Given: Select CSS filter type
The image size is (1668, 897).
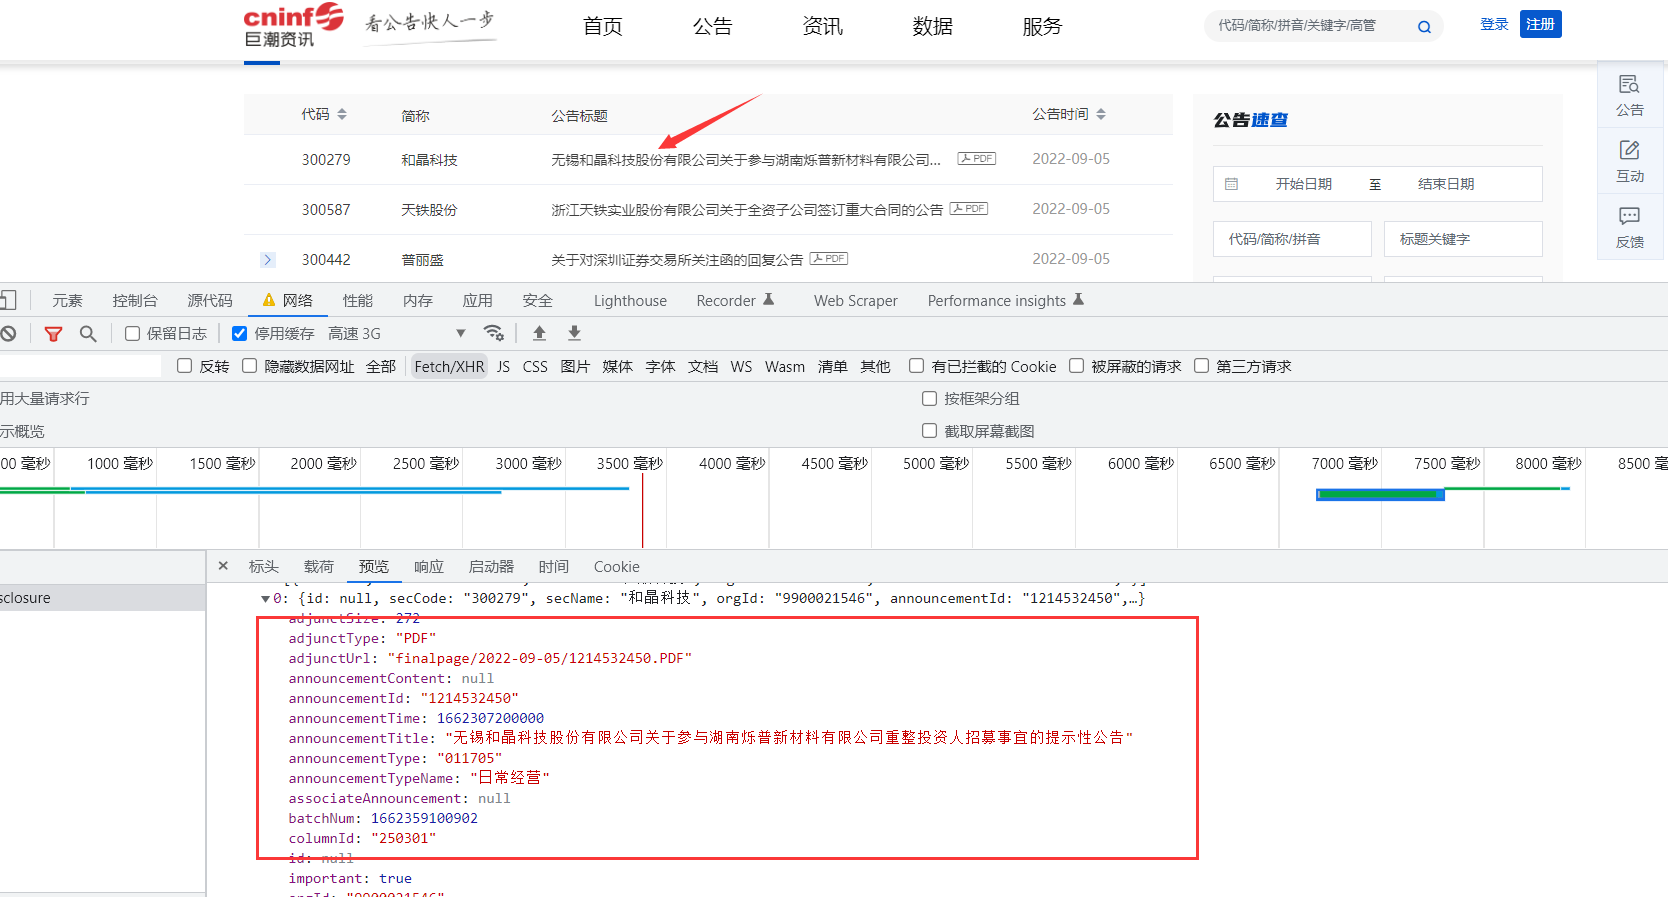Looking at the screenshot, I should point(535,366).
